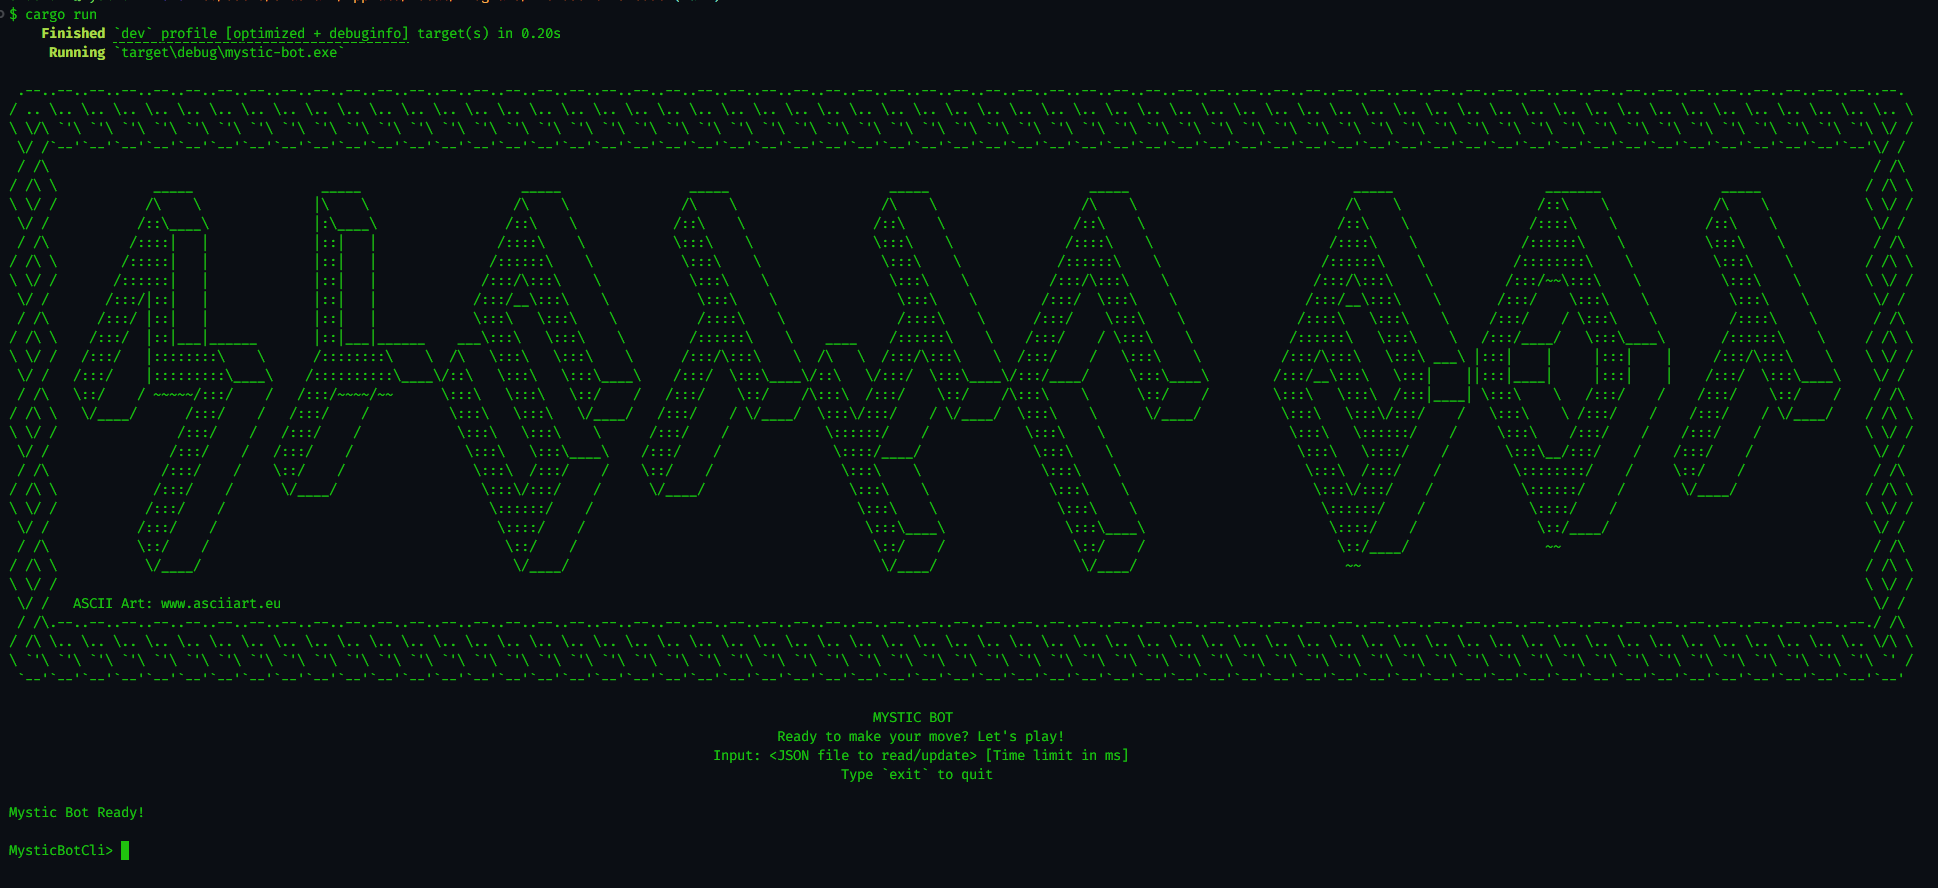Click the 'Finished' status word
Screen dimensions: 1938x888
pyautogui.click(x=73, y=33)
